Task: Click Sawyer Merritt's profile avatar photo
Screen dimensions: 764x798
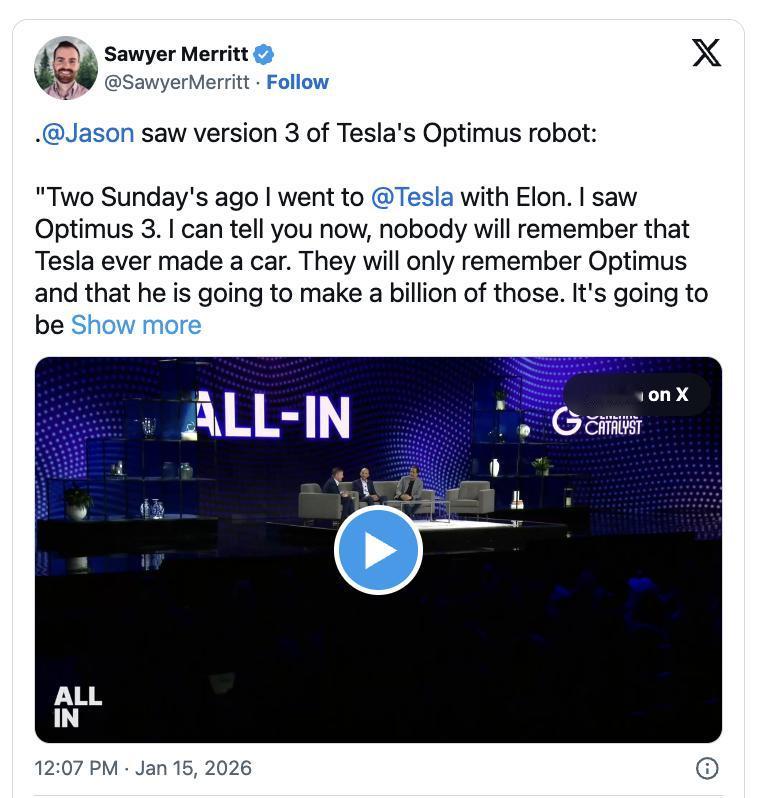Action: pyautogui.click(x=66, y=68)
